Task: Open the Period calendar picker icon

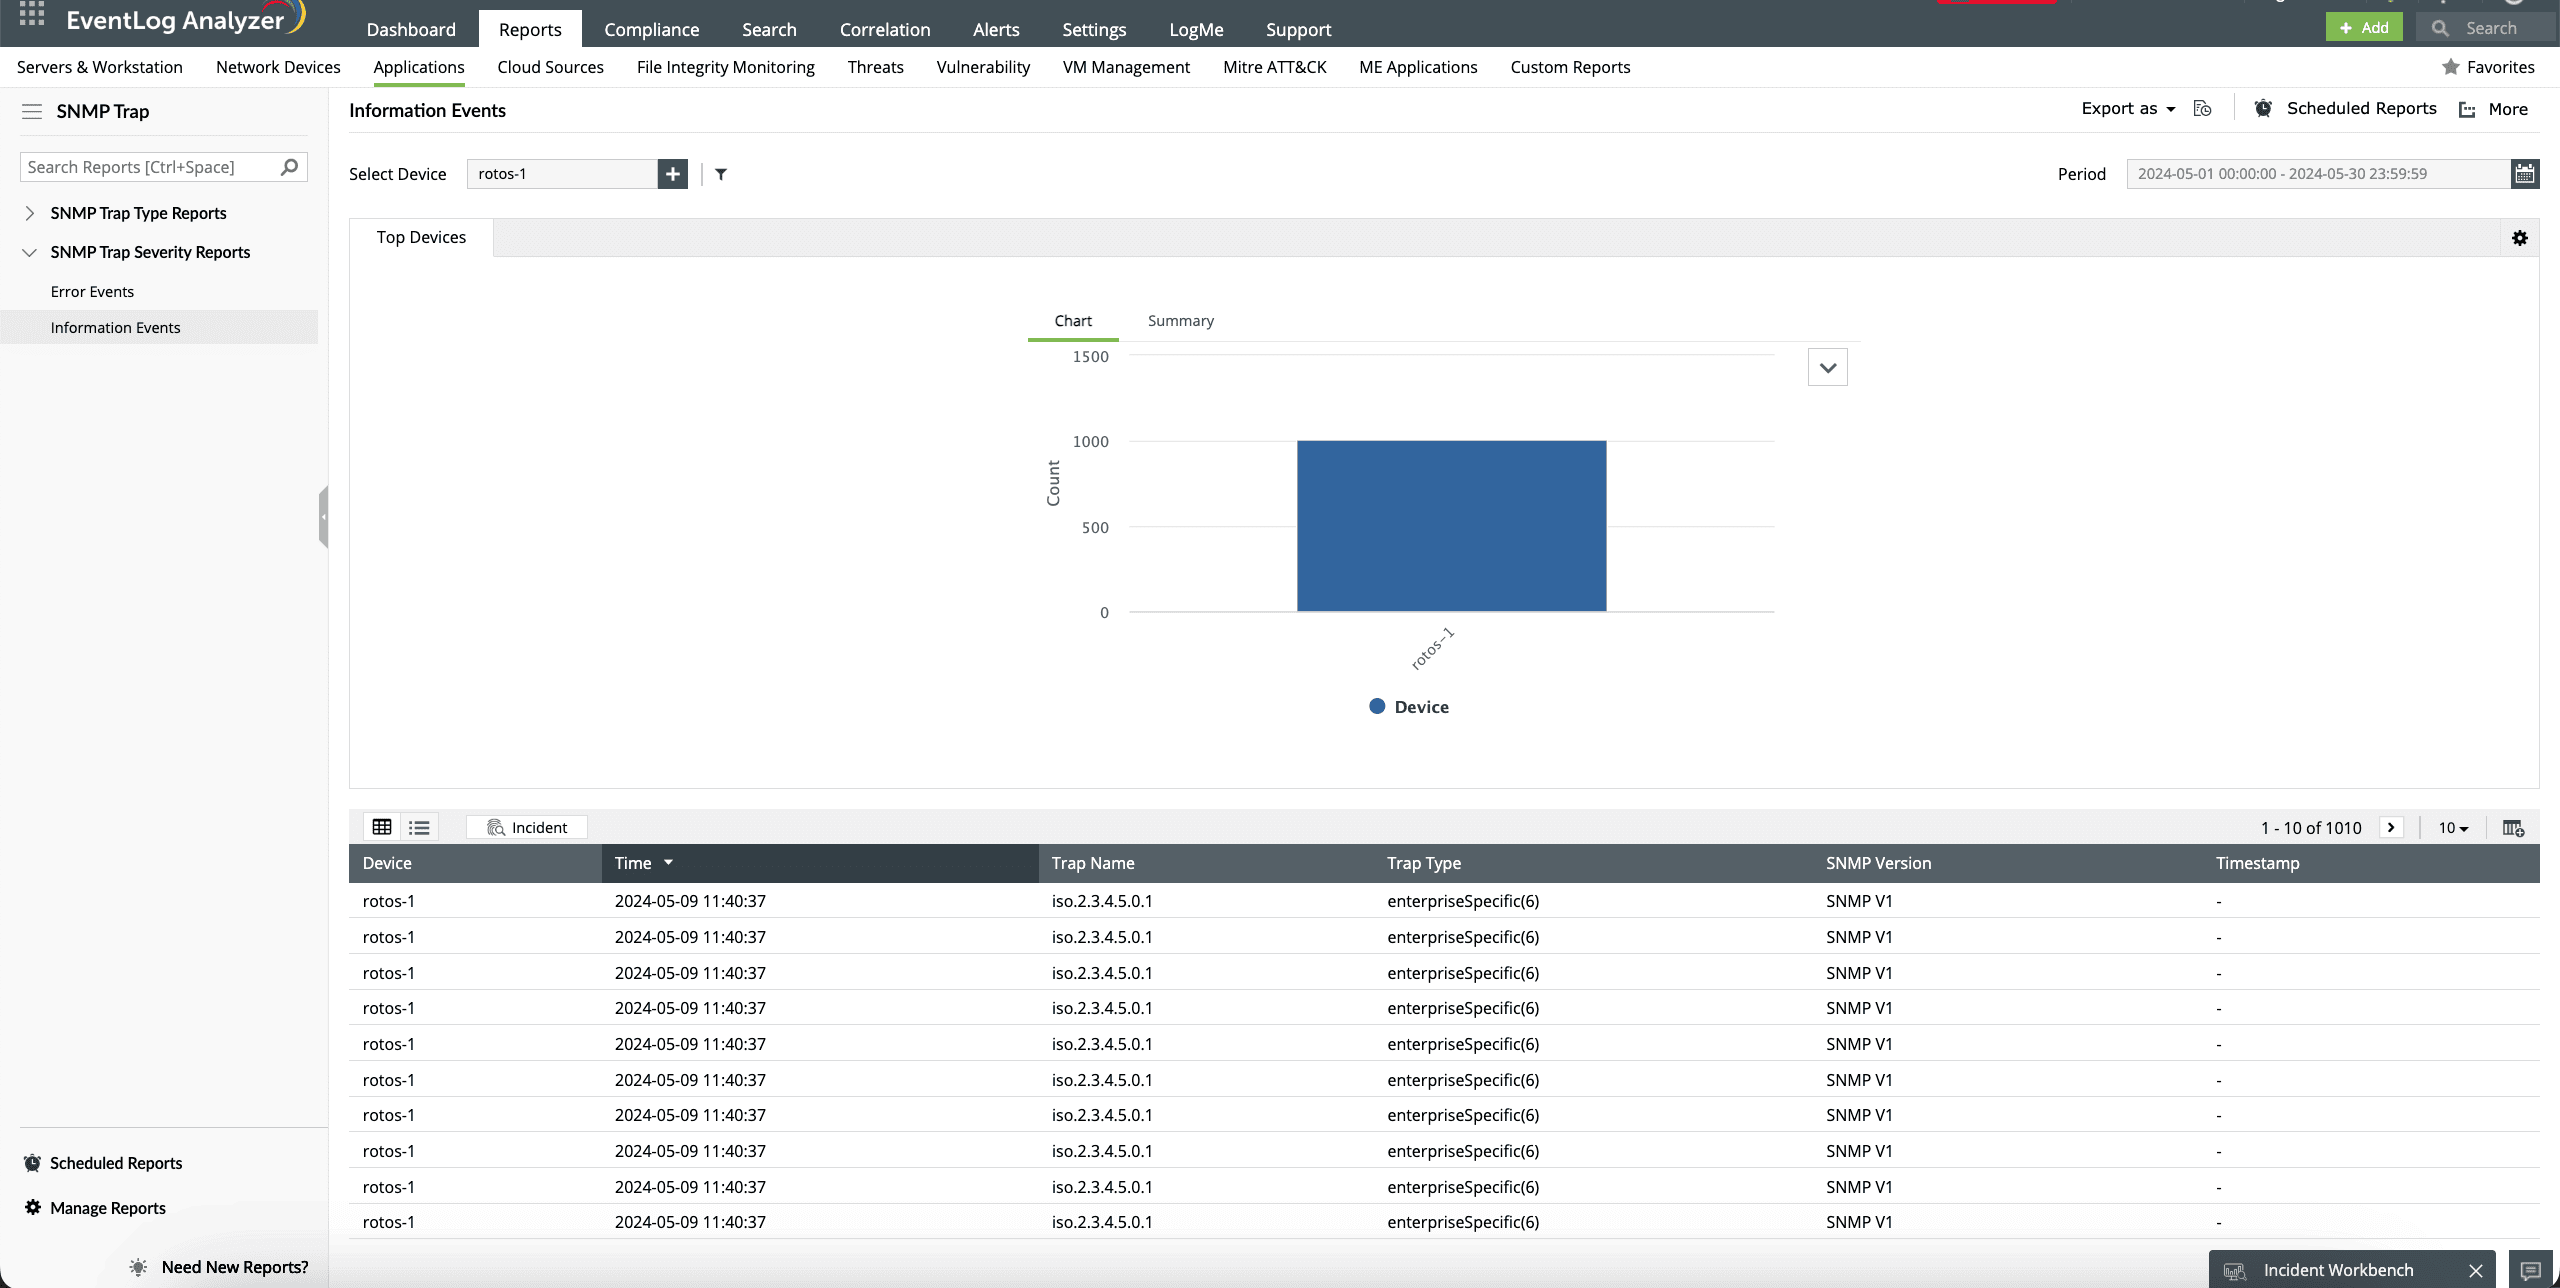Action: coord(2525,174)
